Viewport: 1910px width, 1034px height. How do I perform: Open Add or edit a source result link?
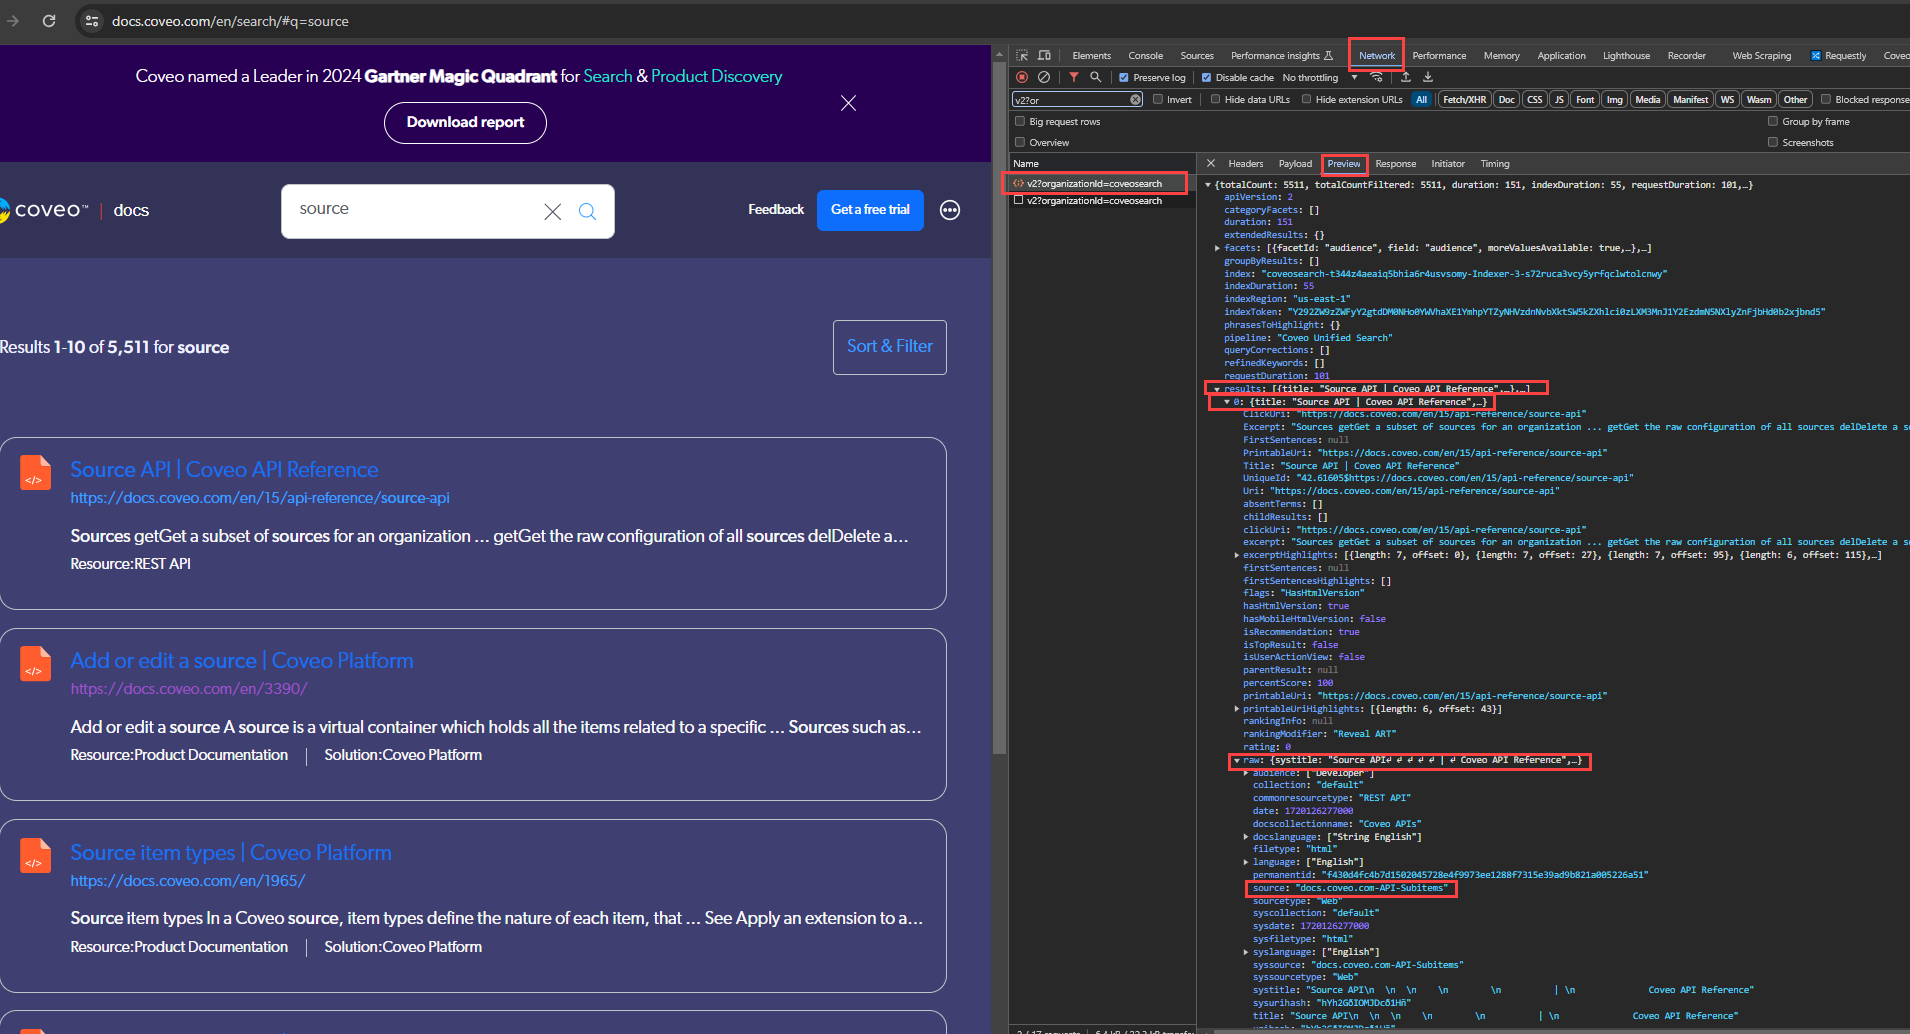pos(242,661)
